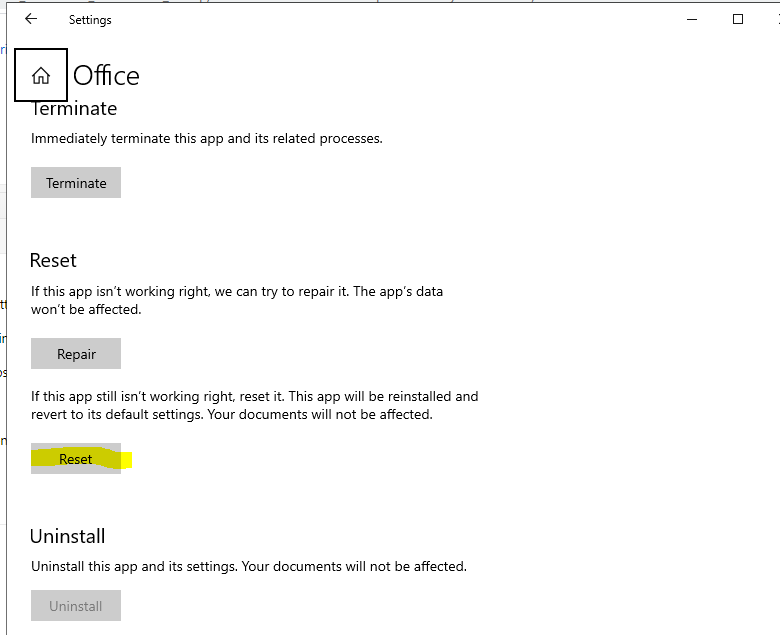Maximize the Settings window
Viewport: 780px width, 635px height.
738,19
